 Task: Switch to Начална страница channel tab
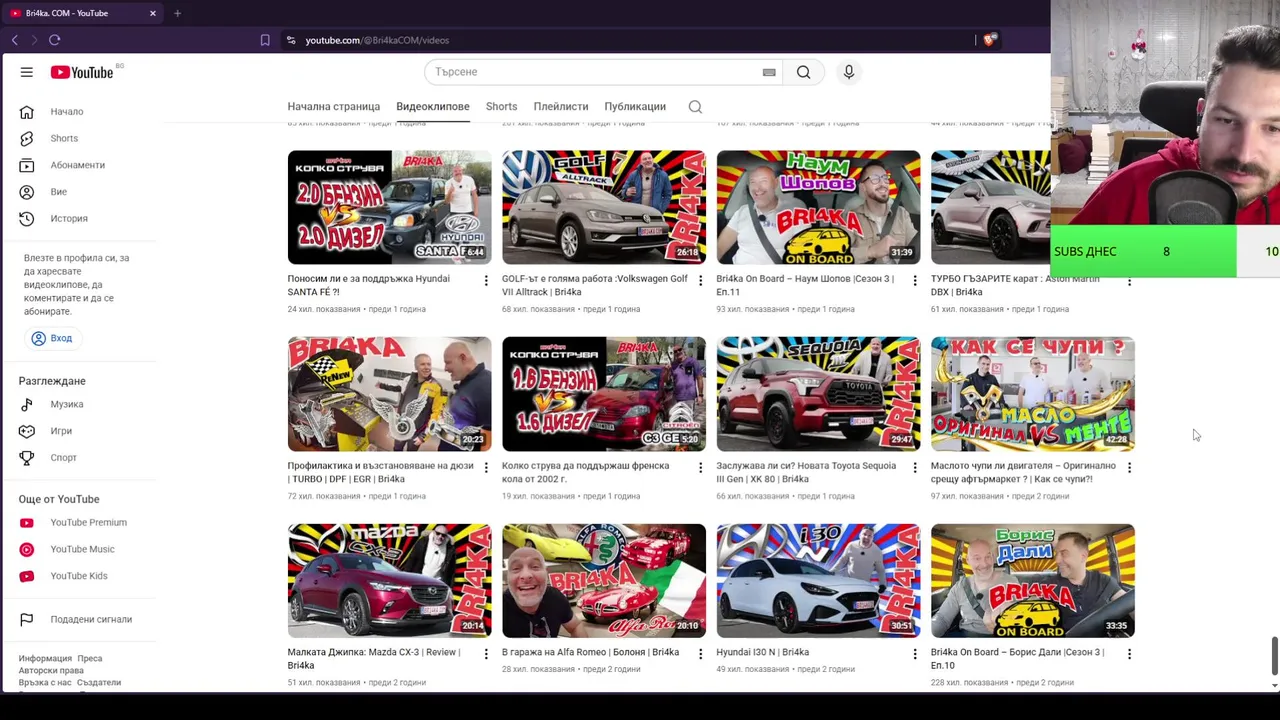tap(334, 106)
